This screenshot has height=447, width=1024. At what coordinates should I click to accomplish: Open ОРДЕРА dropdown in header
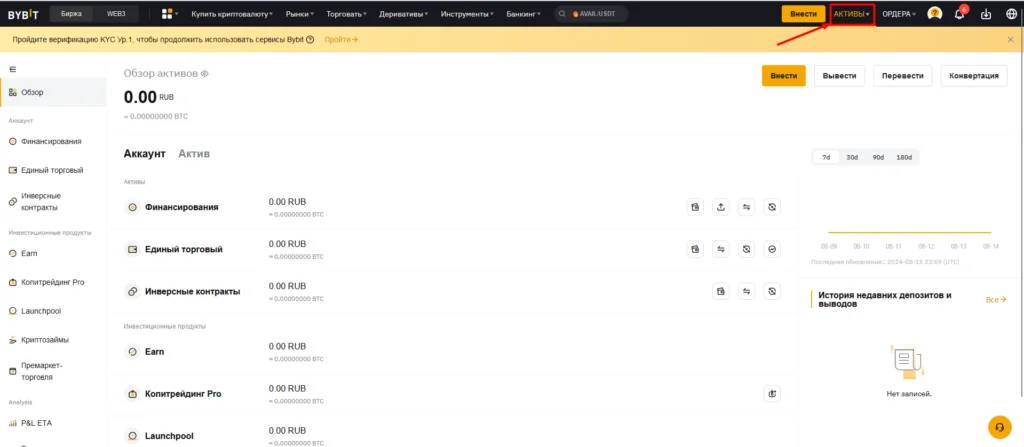[899, 14]
